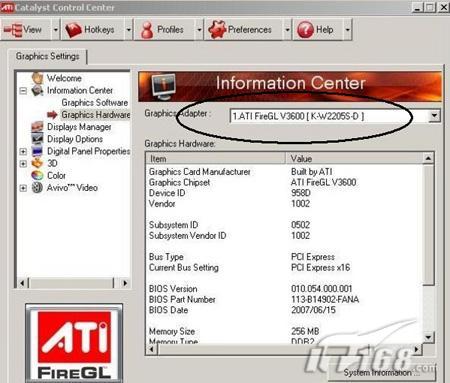Select Welcome in the tree

pos(64,78)
